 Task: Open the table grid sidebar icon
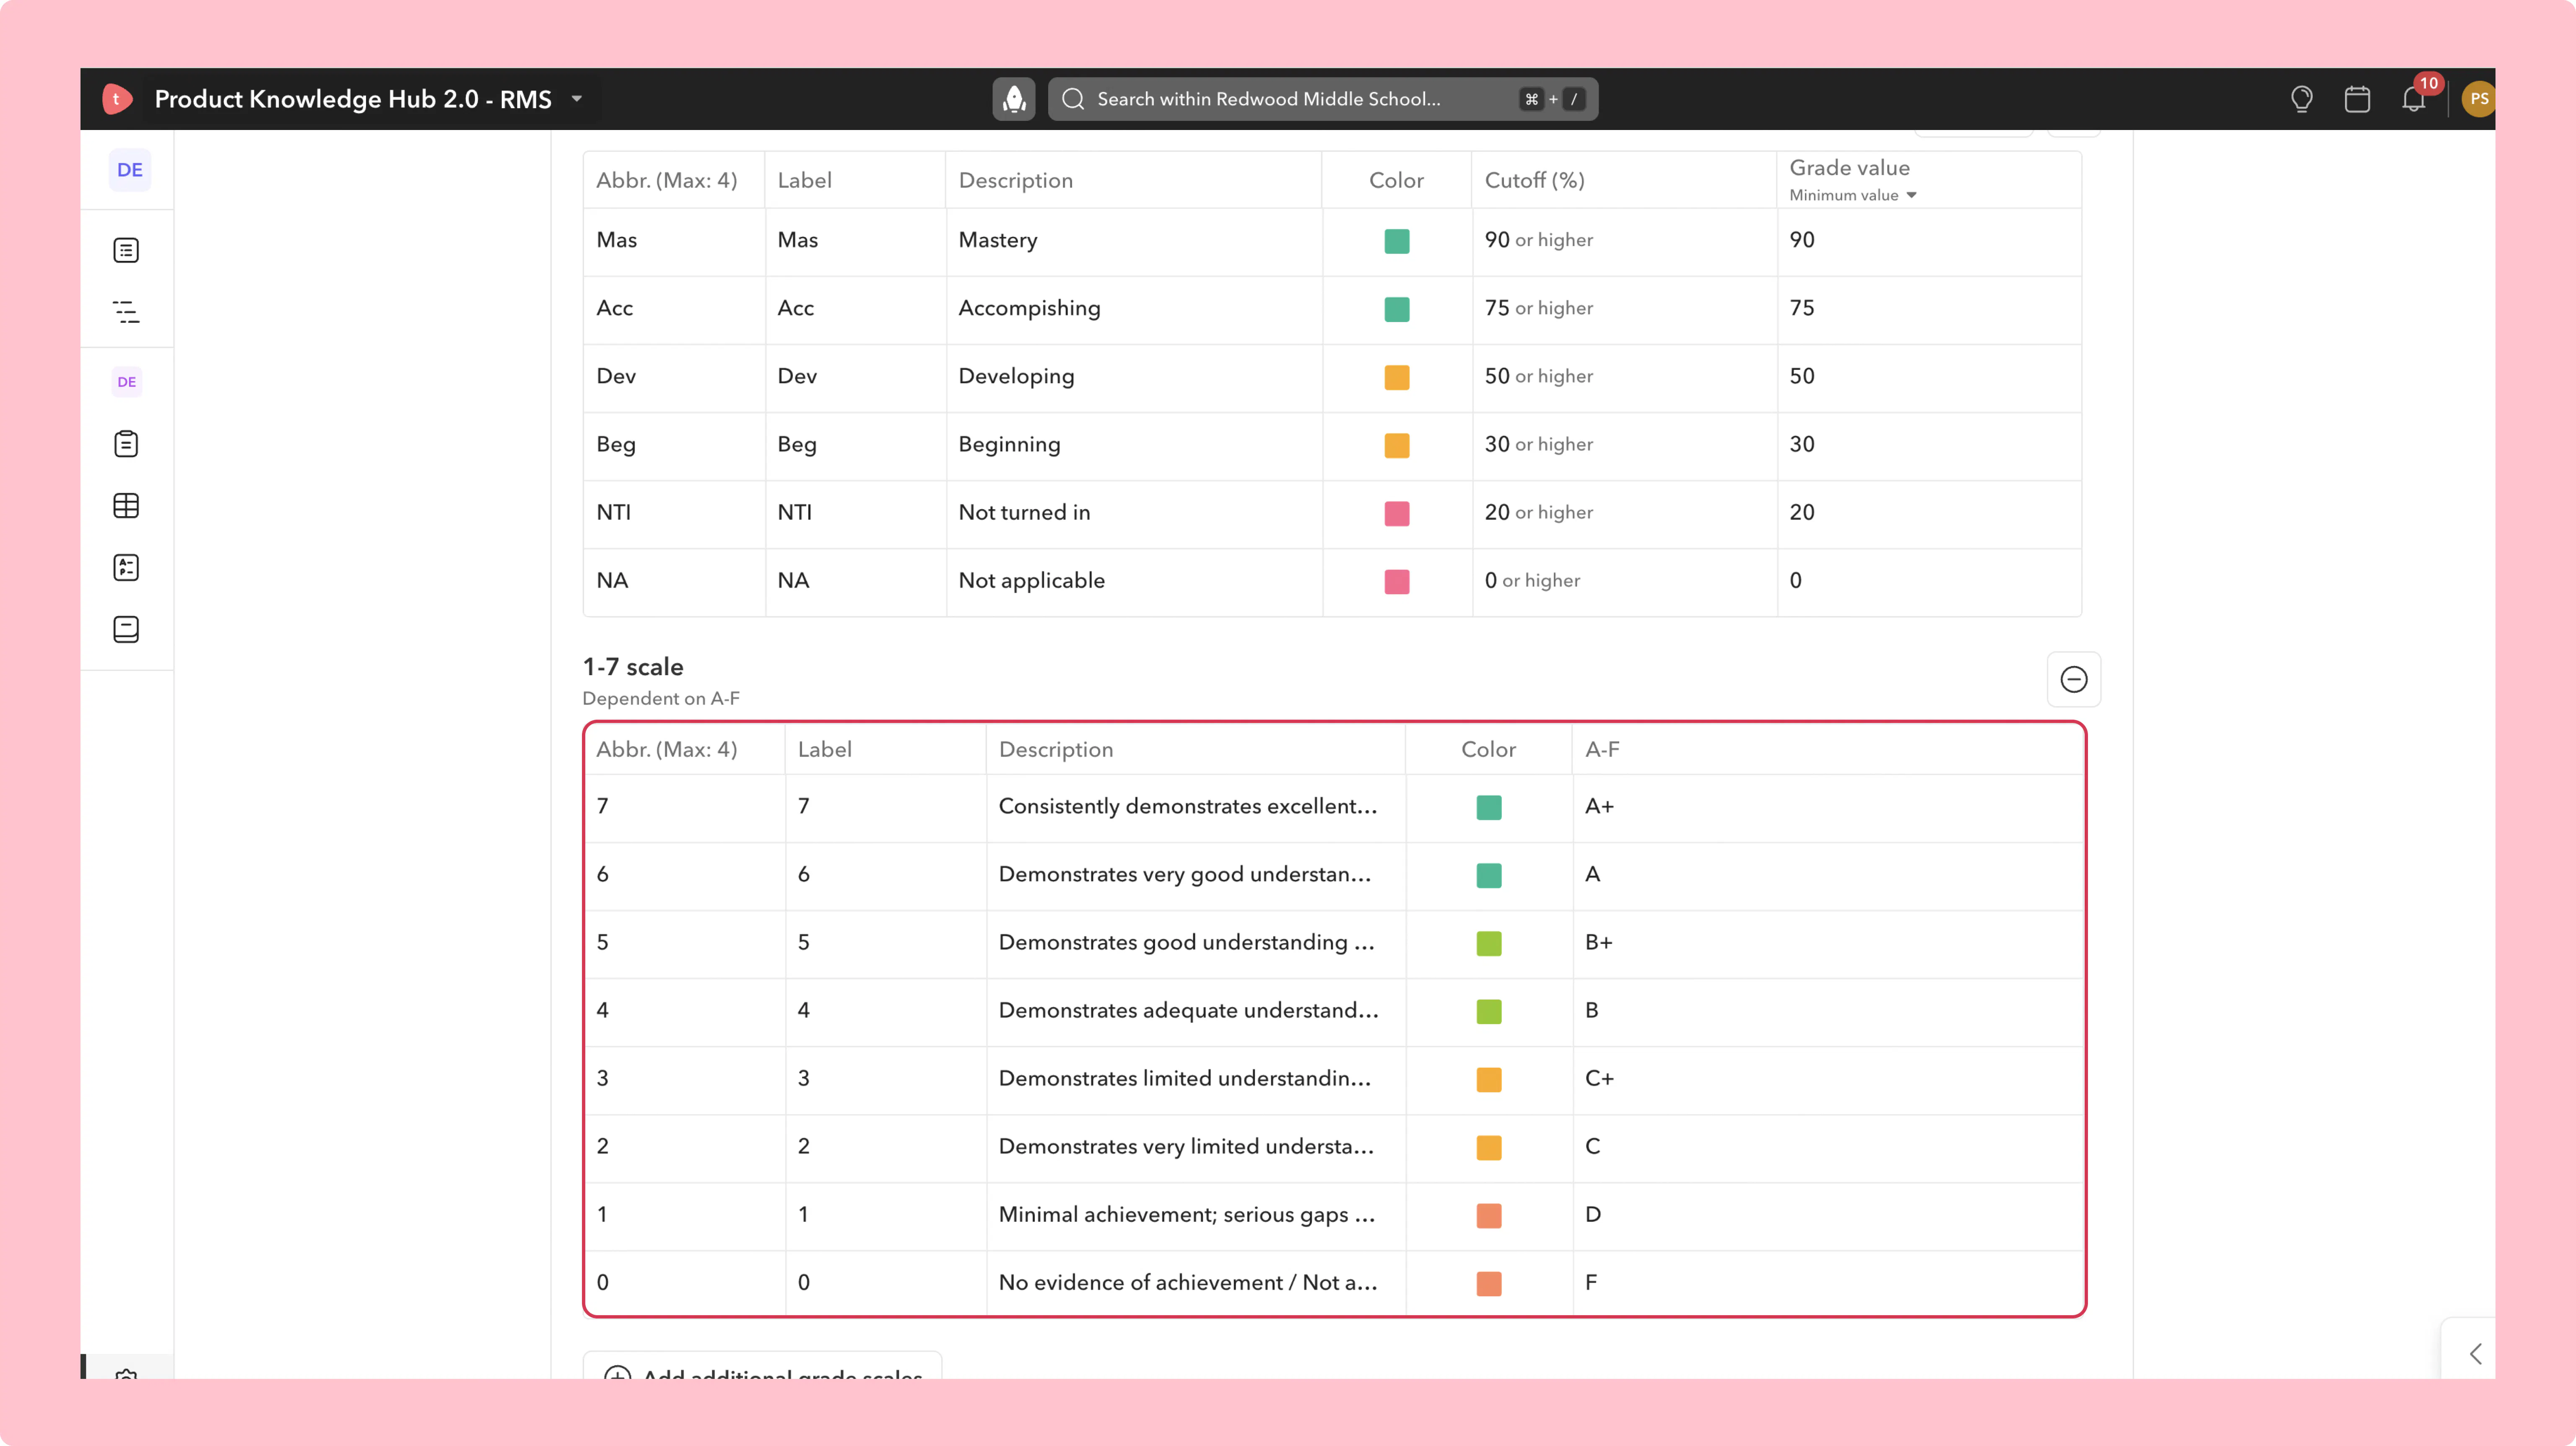click(126, 506)
